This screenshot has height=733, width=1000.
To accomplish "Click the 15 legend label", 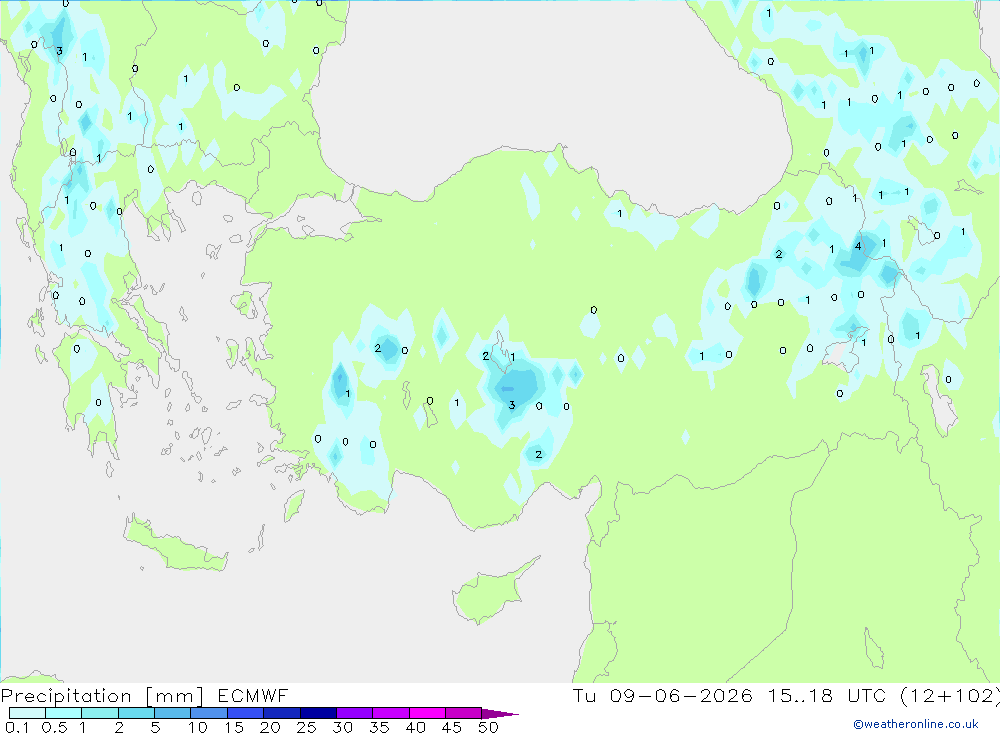I will [234, 727].
